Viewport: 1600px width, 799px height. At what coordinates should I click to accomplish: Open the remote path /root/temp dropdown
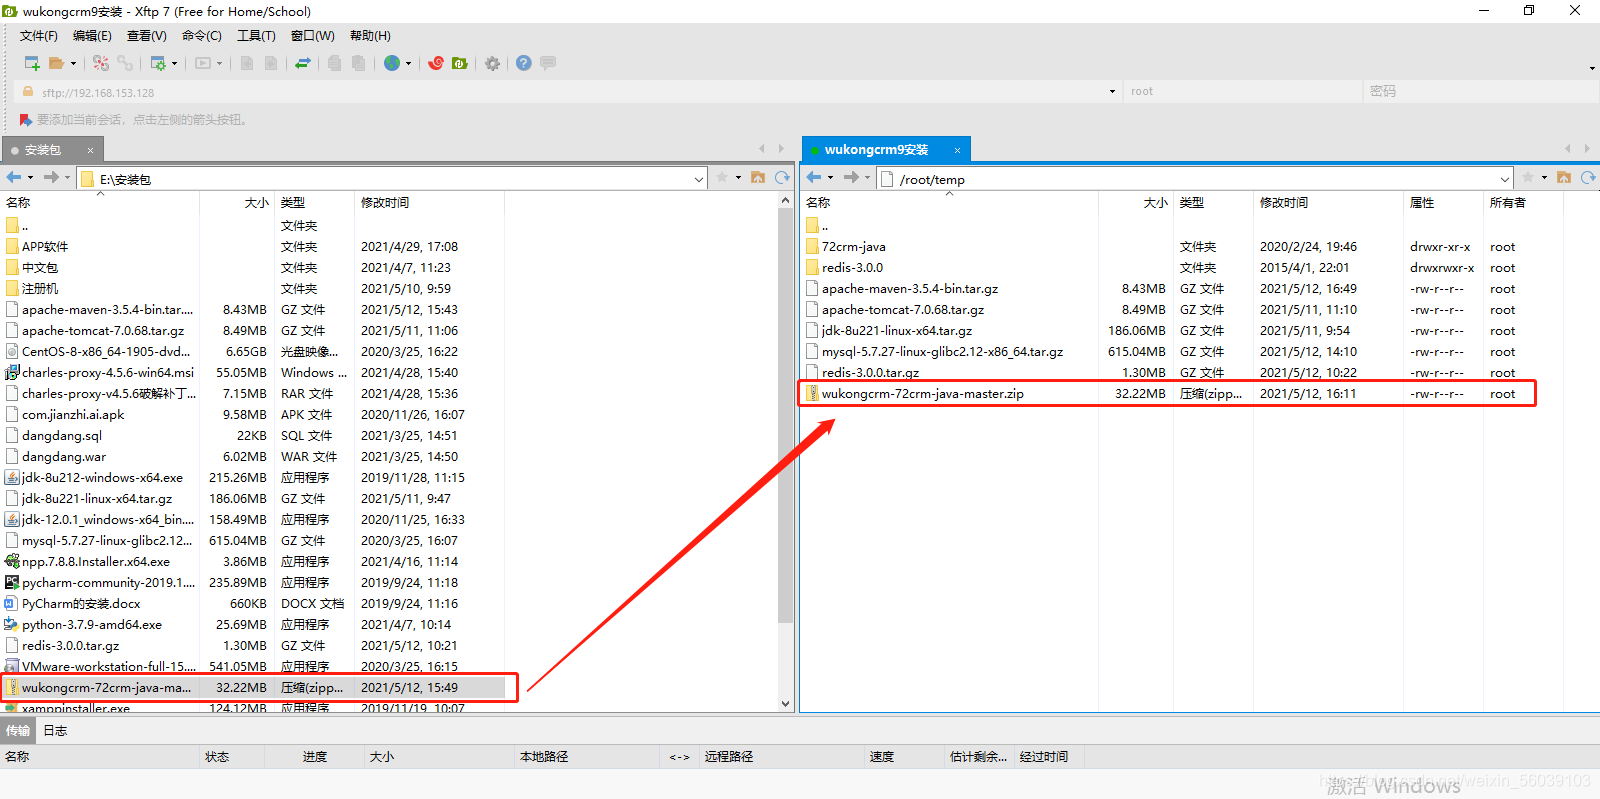(1504, 179)
